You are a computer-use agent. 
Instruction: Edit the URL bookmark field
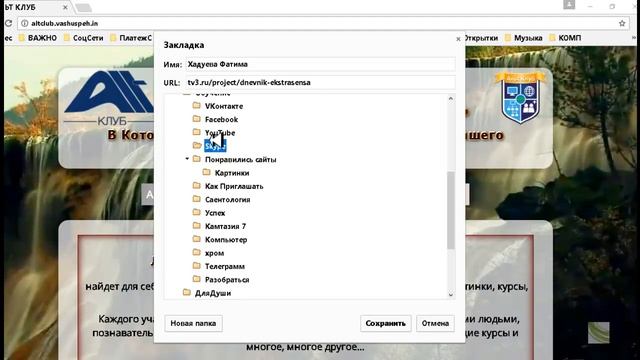(320, 82)
